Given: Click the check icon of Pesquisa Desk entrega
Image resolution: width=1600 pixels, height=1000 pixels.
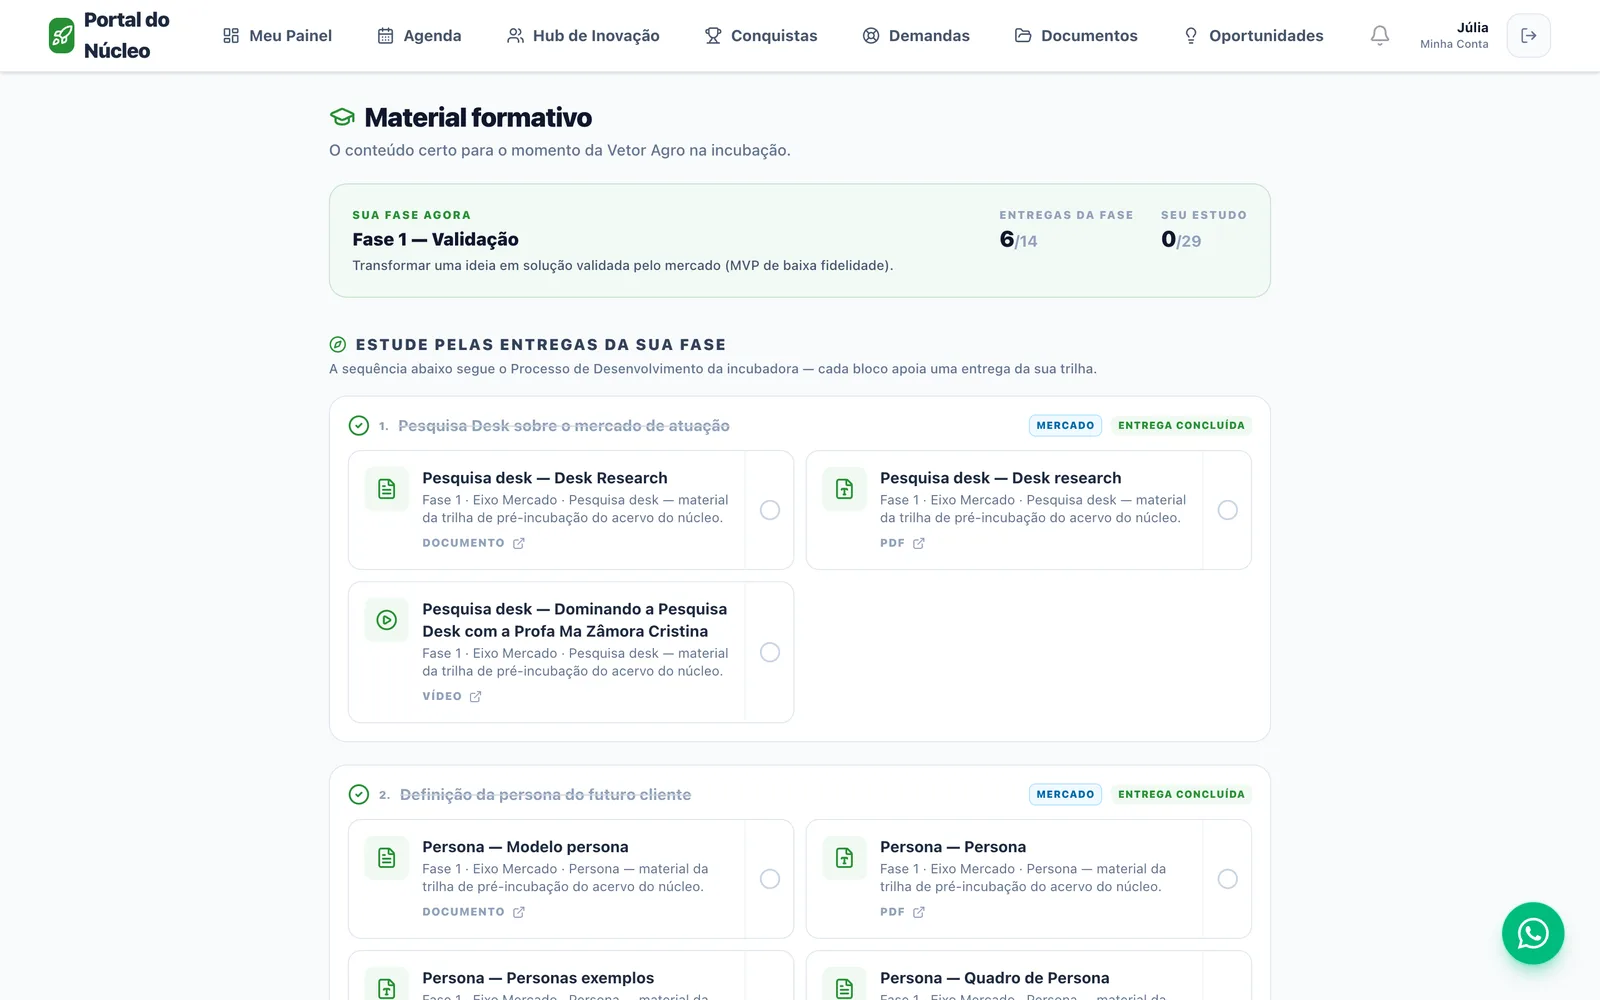Looking at the screenshot, I should coord(359,426).
